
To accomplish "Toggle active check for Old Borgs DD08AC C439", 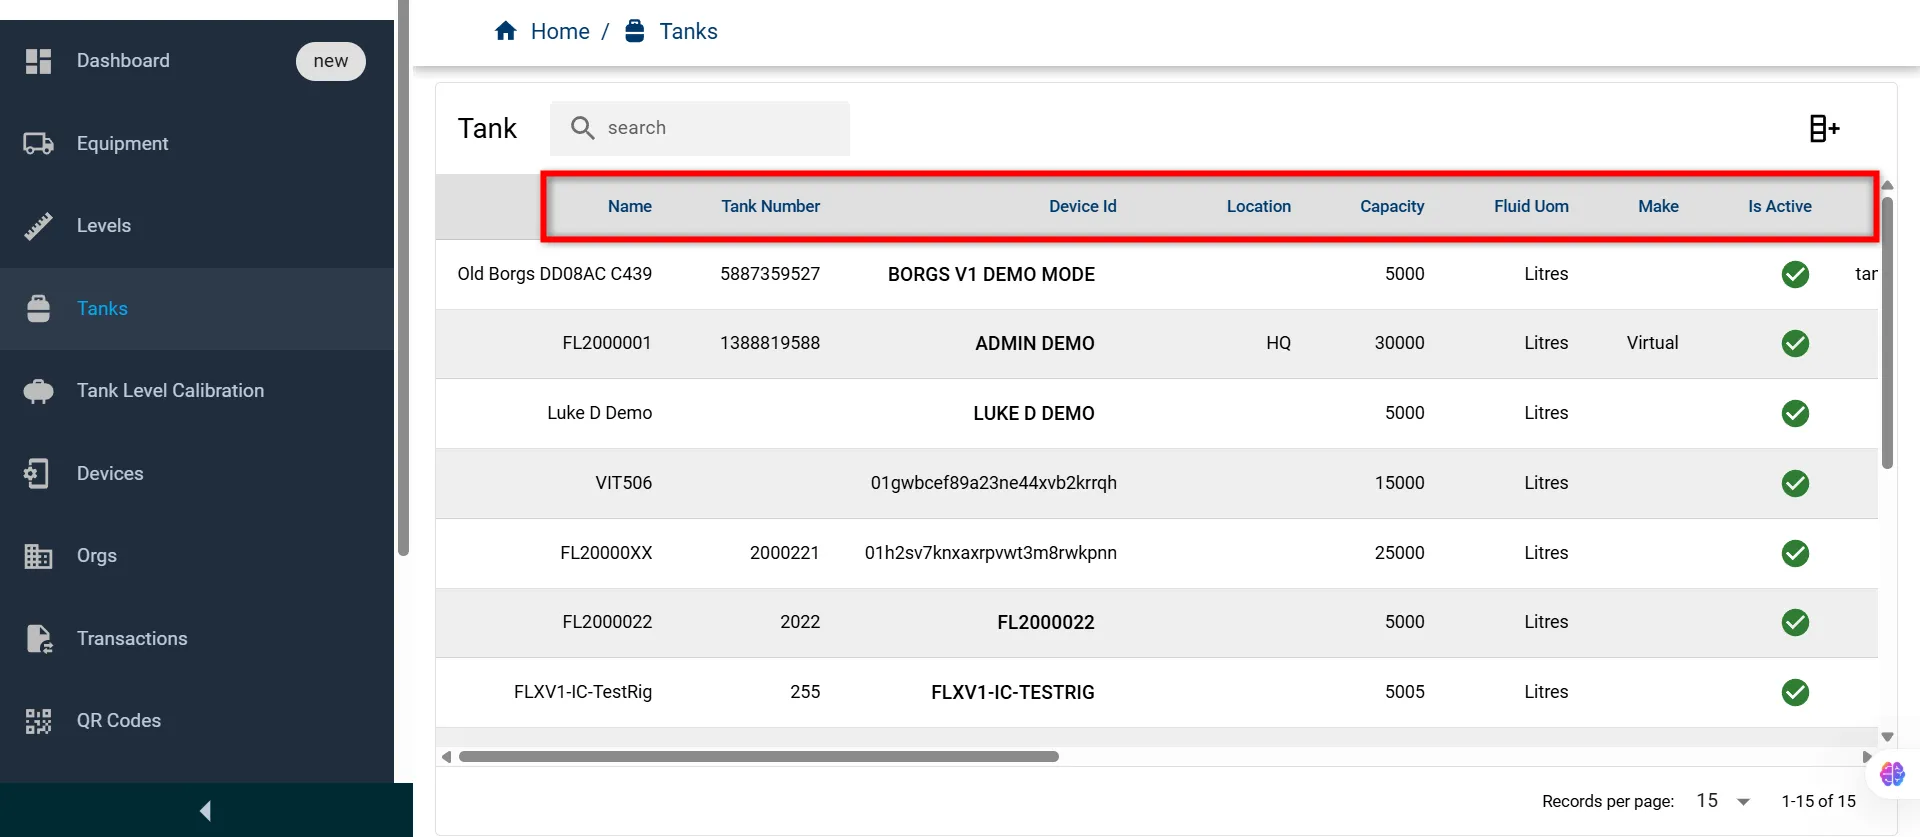I will (1795, 274).
